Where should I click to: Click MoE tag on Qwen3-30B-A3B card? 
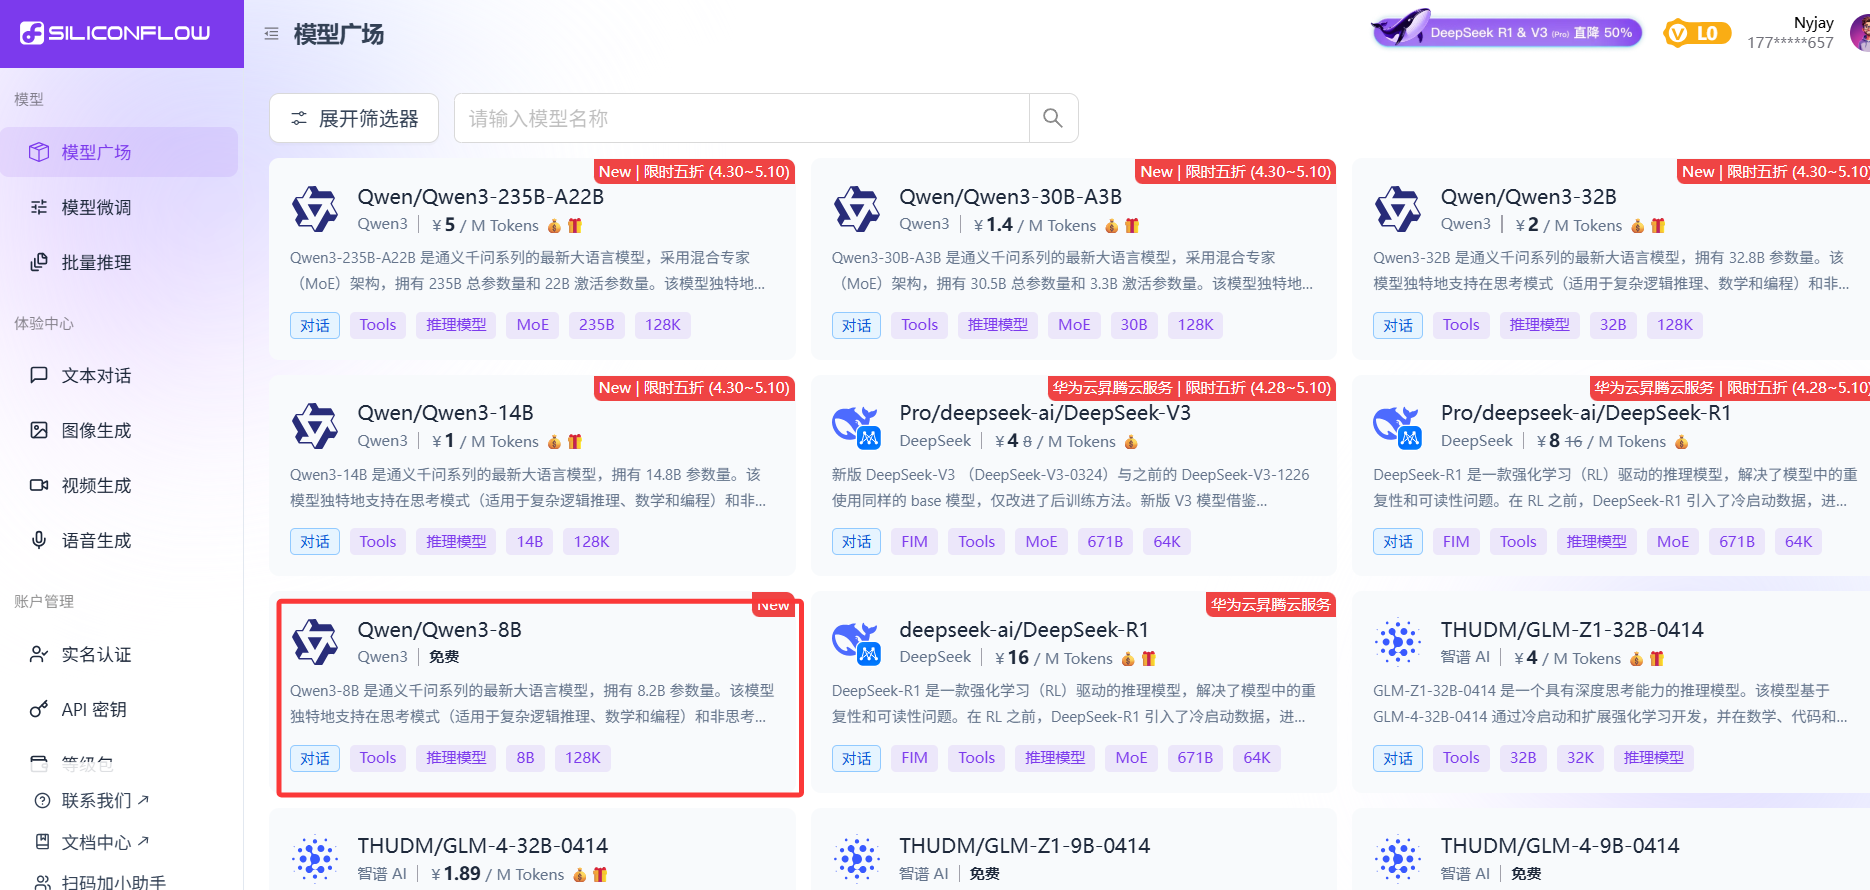(x=1074, y=325)
